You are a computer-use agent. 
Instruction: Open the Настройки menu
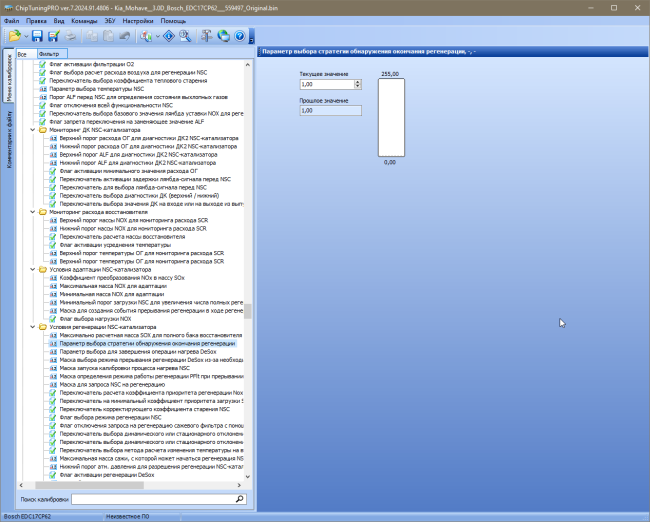(x=138, y=21)
